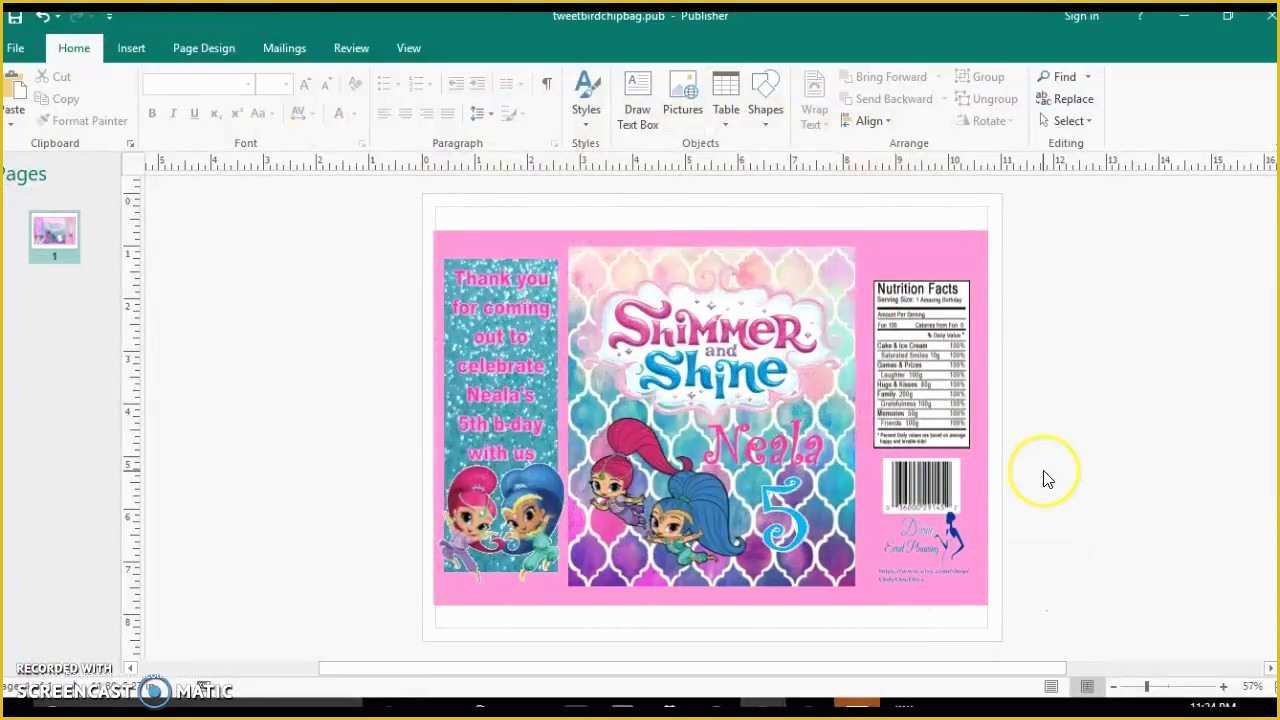
Task: Set justify text alignment
Action: (x=447, y=114)
